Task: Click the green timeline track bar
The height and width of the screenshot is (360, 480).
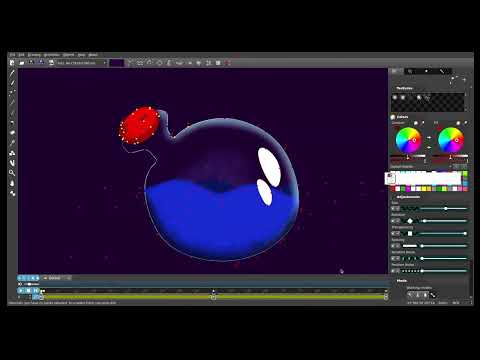Action: pos(213,296)
